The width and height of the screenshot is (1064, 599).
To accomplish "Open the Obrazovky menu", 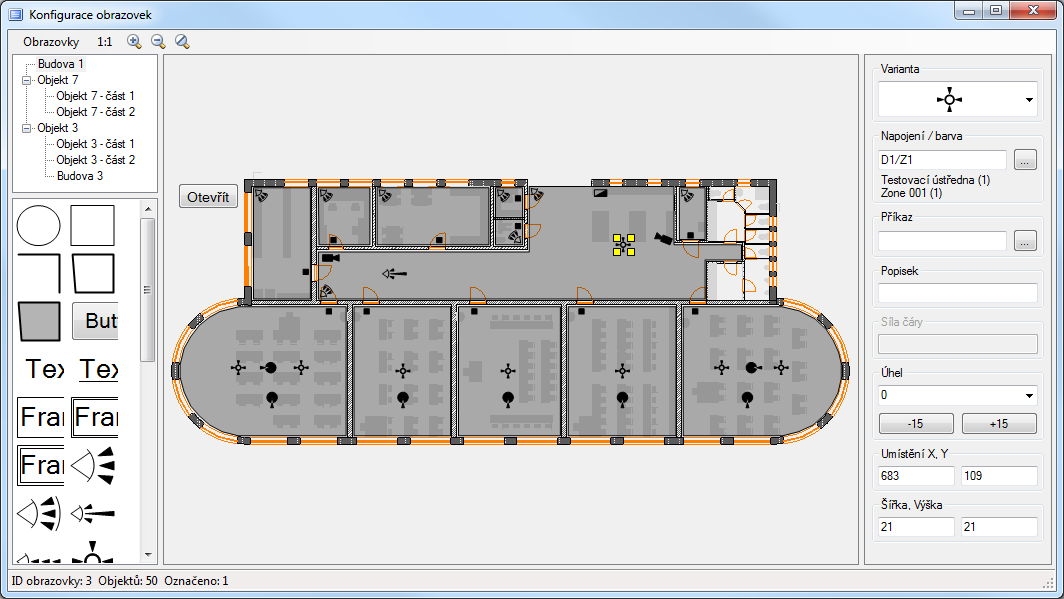I will (51, 42).
